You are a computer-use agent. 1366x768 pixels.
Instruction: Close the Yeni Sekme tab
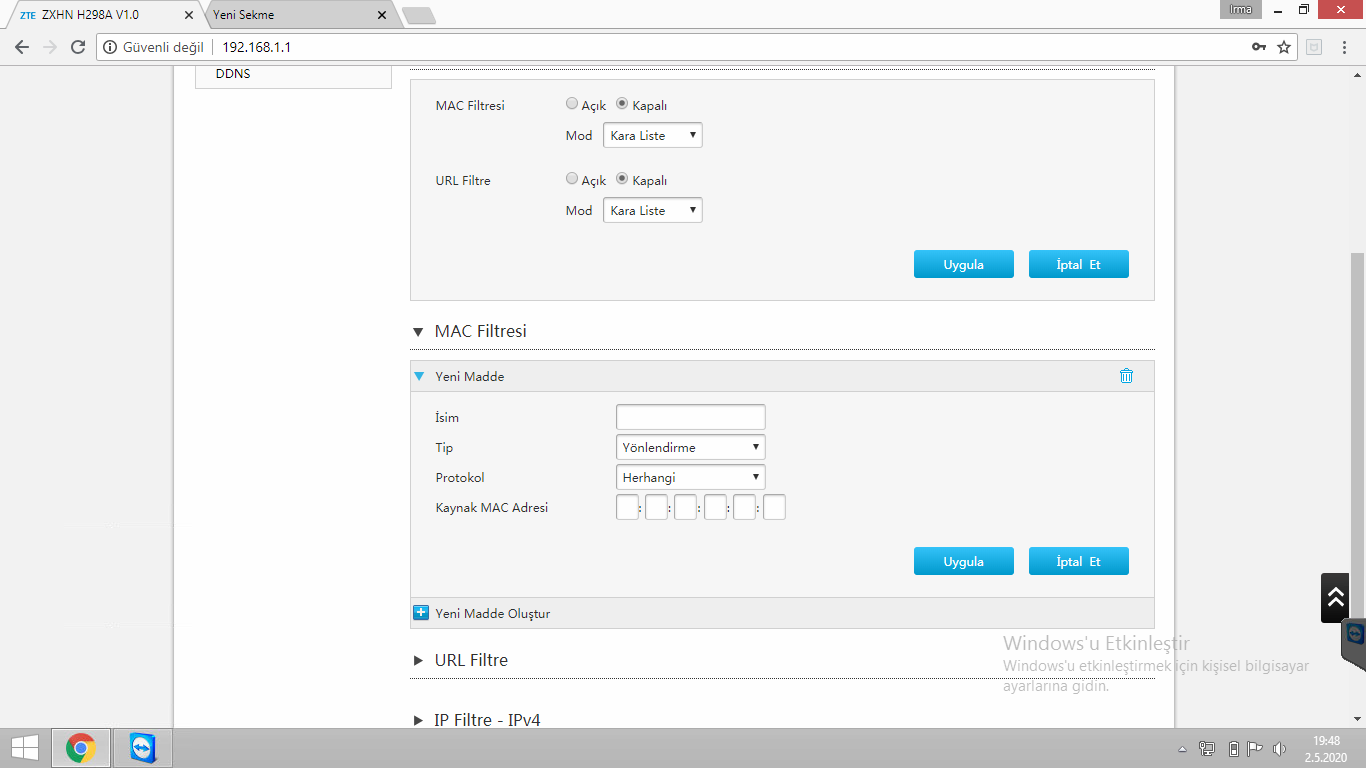pyautogui.click(x=381, y=15)
